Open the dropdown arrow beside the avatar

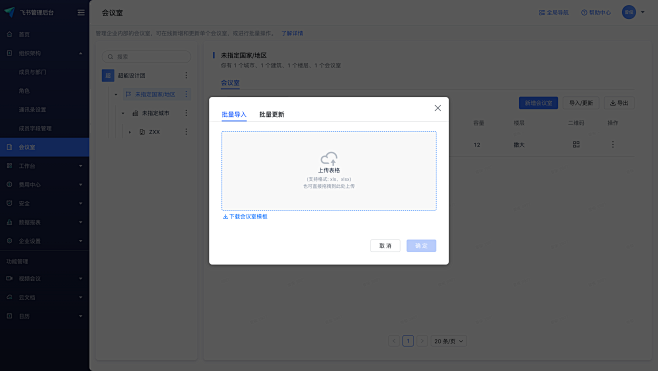(642, 12)
